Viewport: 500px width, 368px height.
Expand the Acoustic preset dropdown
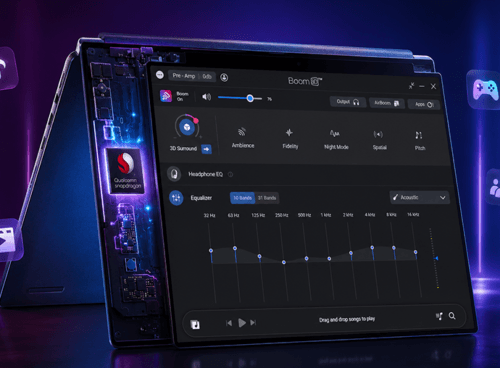coord(420,197)
